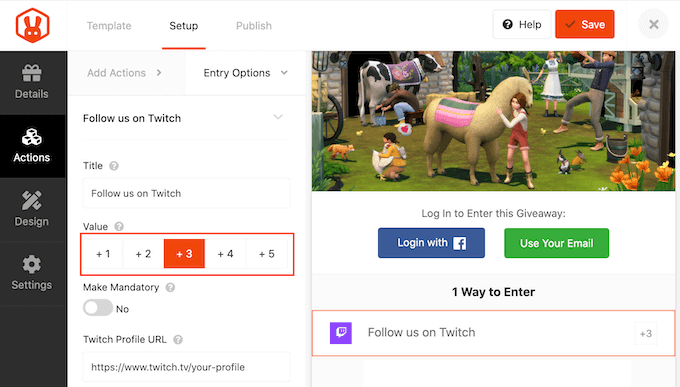Click the +3 badge in the preview
Viewport: 680px width, 387px height.
pos(645,333)
